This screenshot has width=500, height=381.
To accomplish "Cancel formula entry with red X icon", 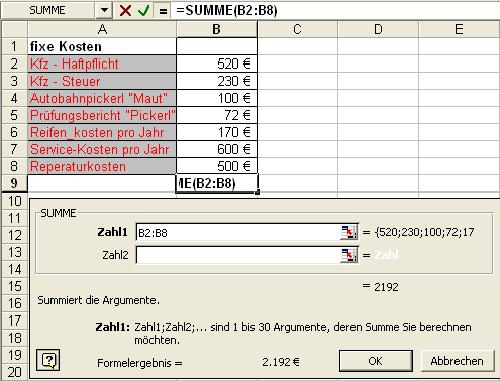I will [x=125, y=11].
